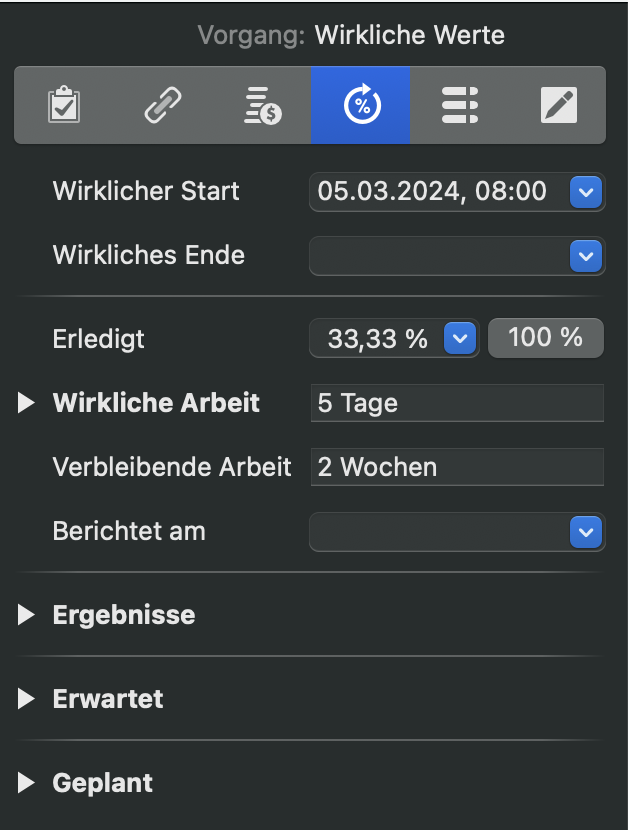
Task: Open the Wirklicher Start date dropdown
Action: [585, 192]
